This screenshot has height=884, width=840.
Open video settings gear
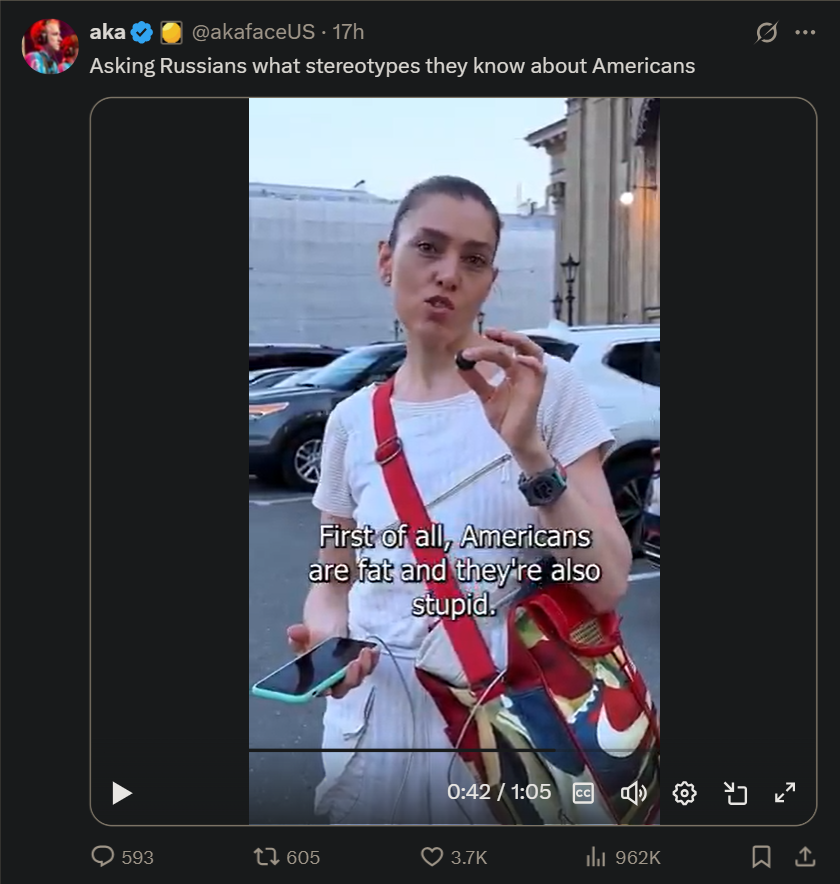tap(684, 793)
